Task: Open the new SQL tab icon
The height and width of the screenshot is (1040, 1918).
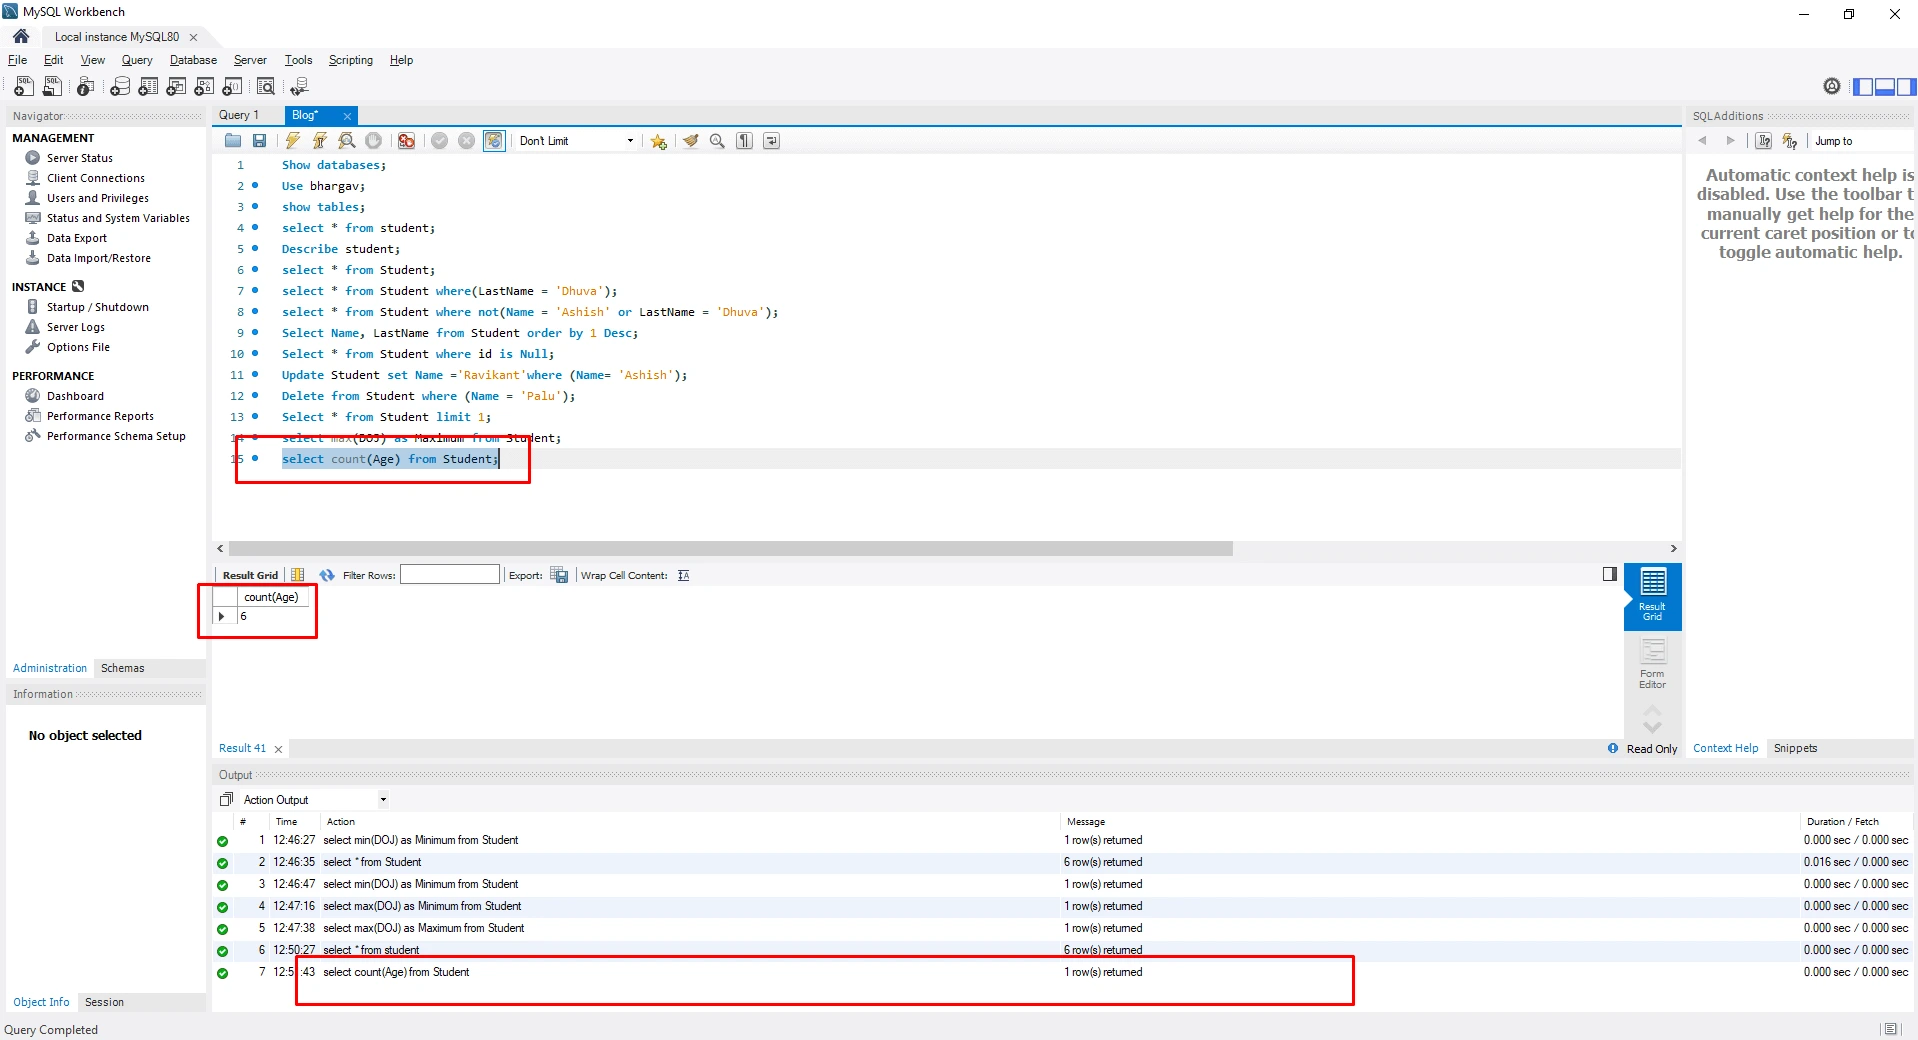Action: coord(24,87)
